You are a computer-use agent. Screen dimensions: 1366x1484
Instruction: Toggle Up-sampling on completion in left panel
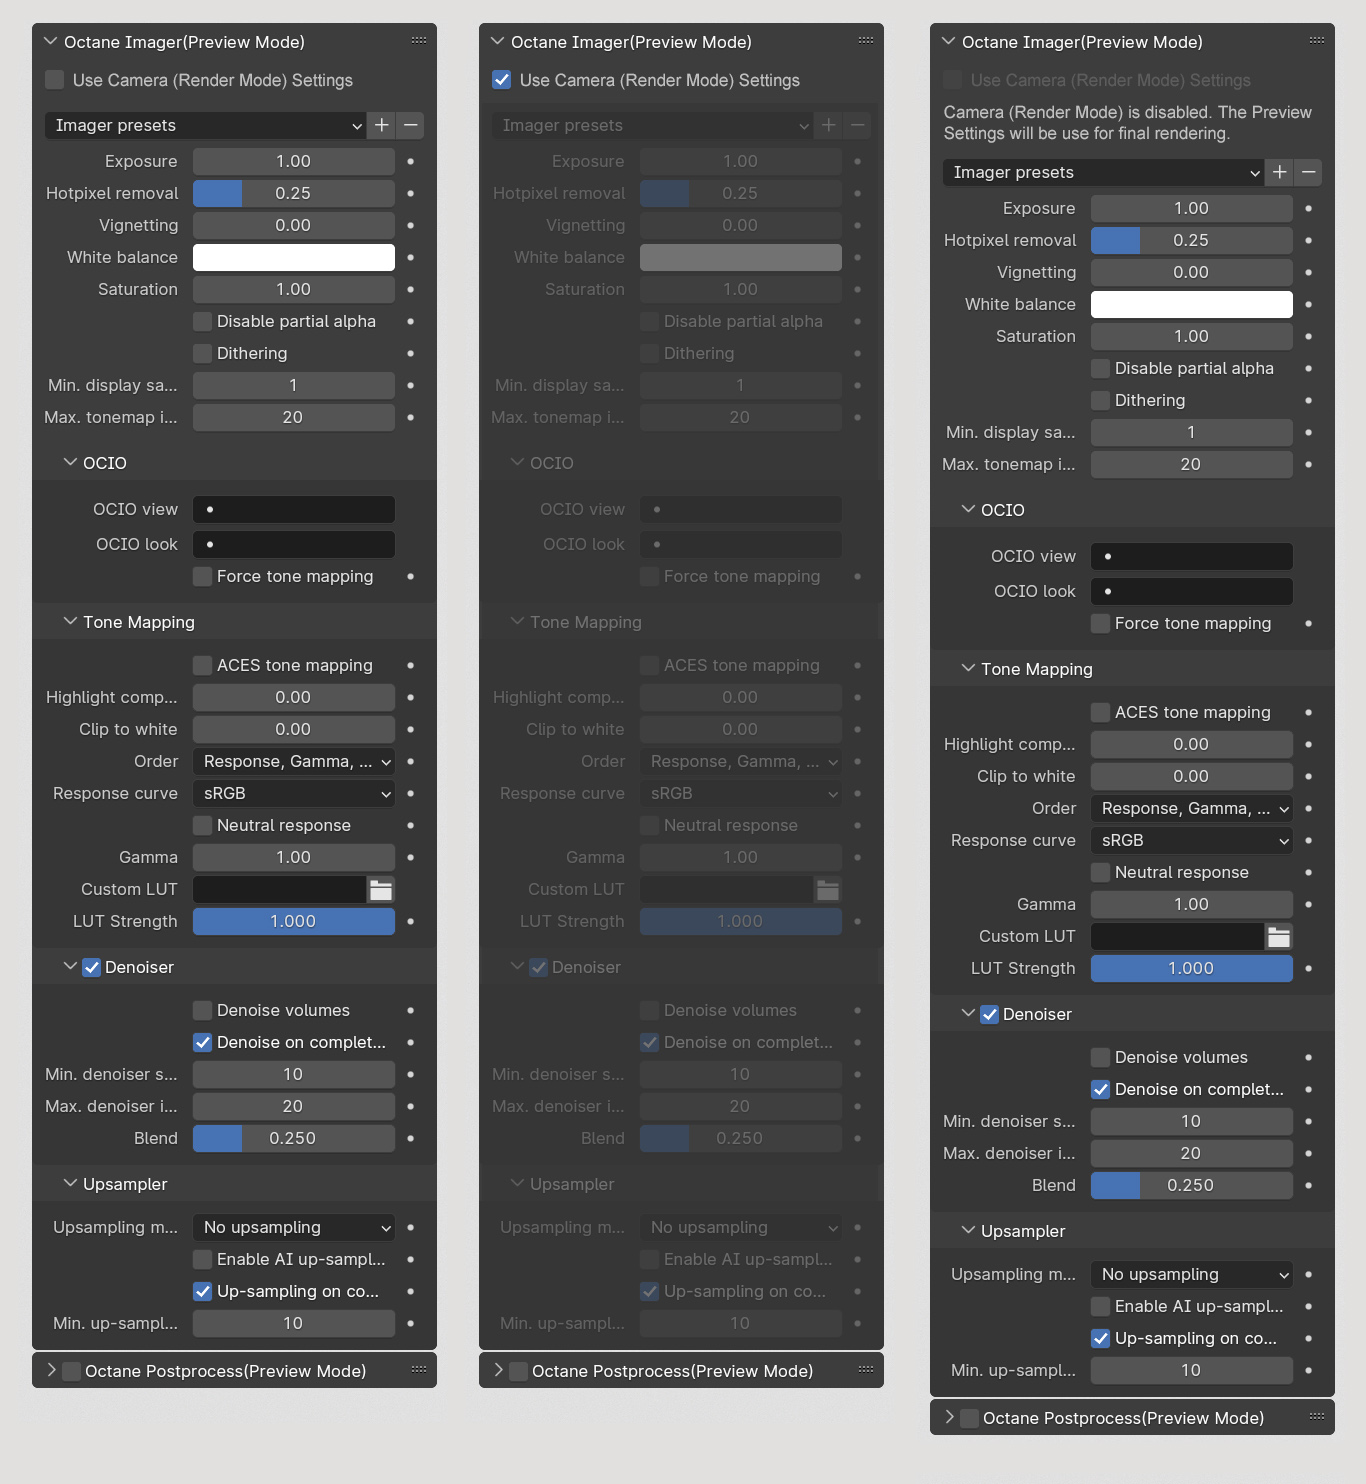(203, 1291)
